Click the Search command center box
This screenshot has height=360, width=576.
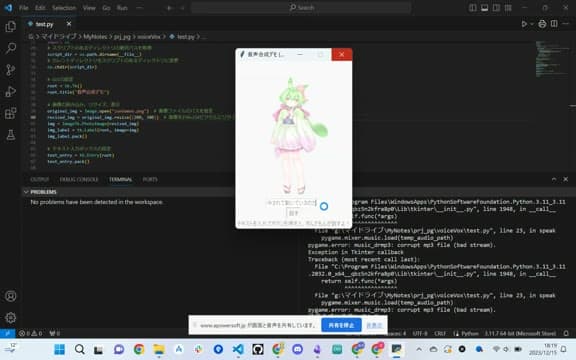tap(301, 8)
